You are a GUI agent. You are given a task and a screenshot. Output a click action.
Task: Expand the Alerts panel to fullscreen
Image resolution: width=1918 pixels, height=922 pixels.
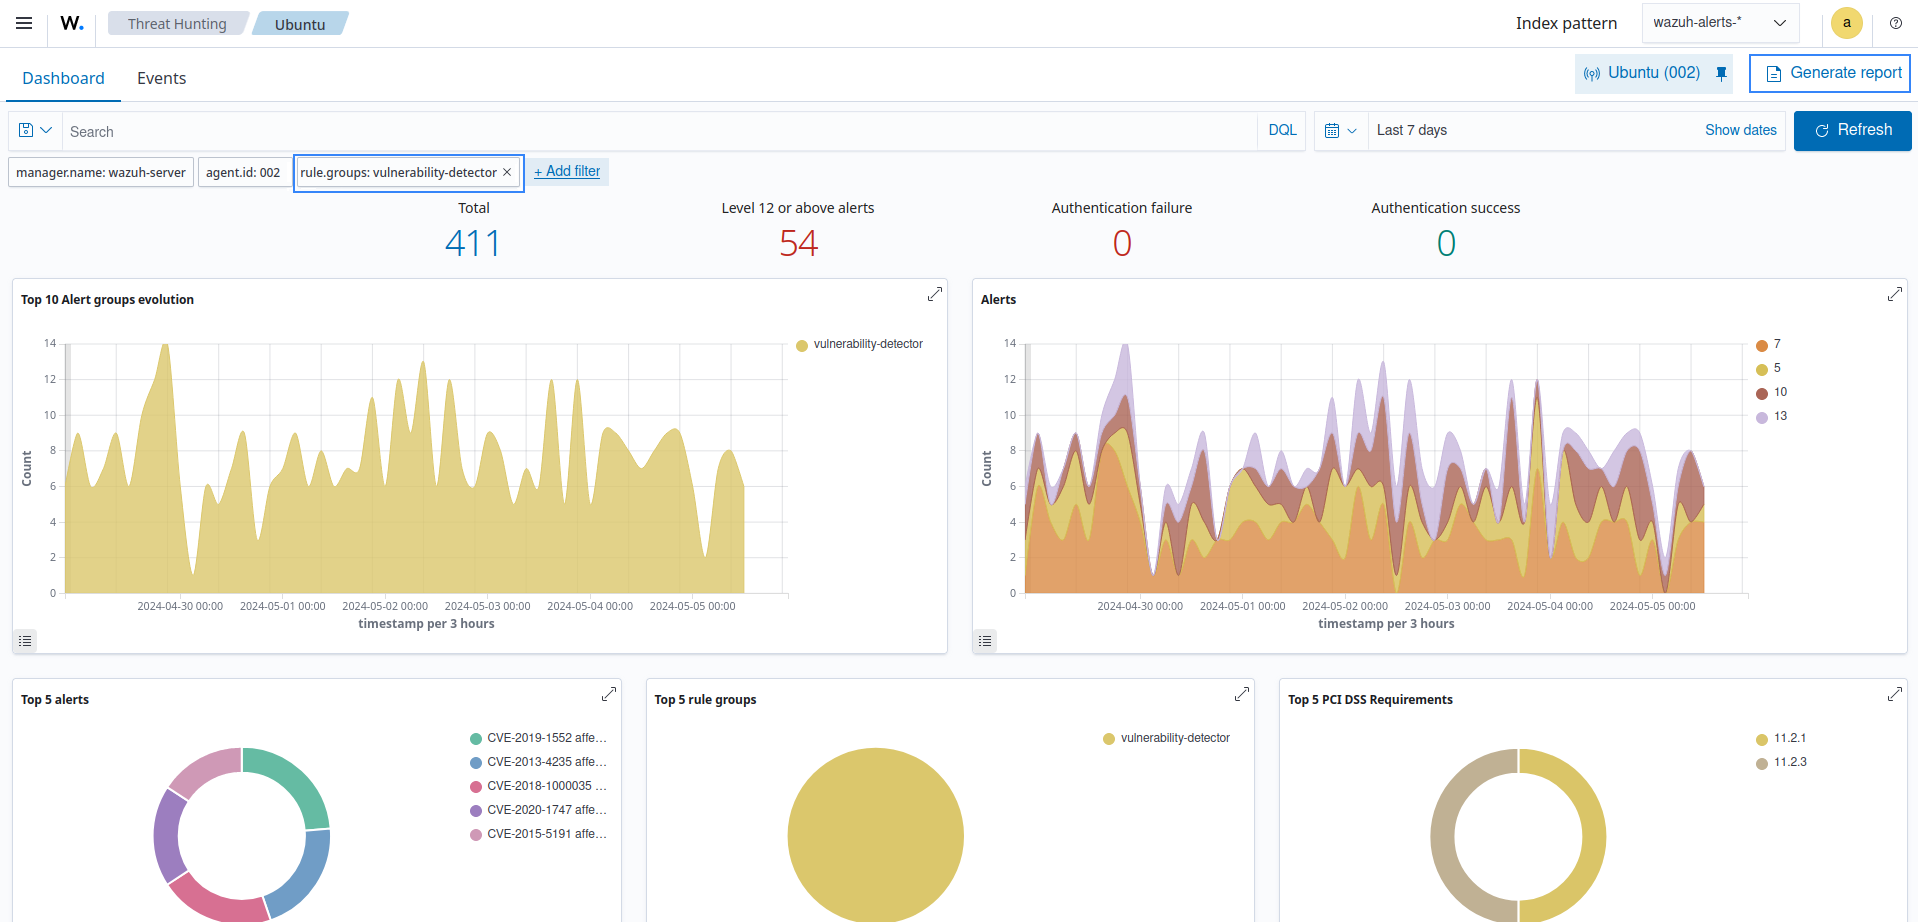(x=1894, y=294)
